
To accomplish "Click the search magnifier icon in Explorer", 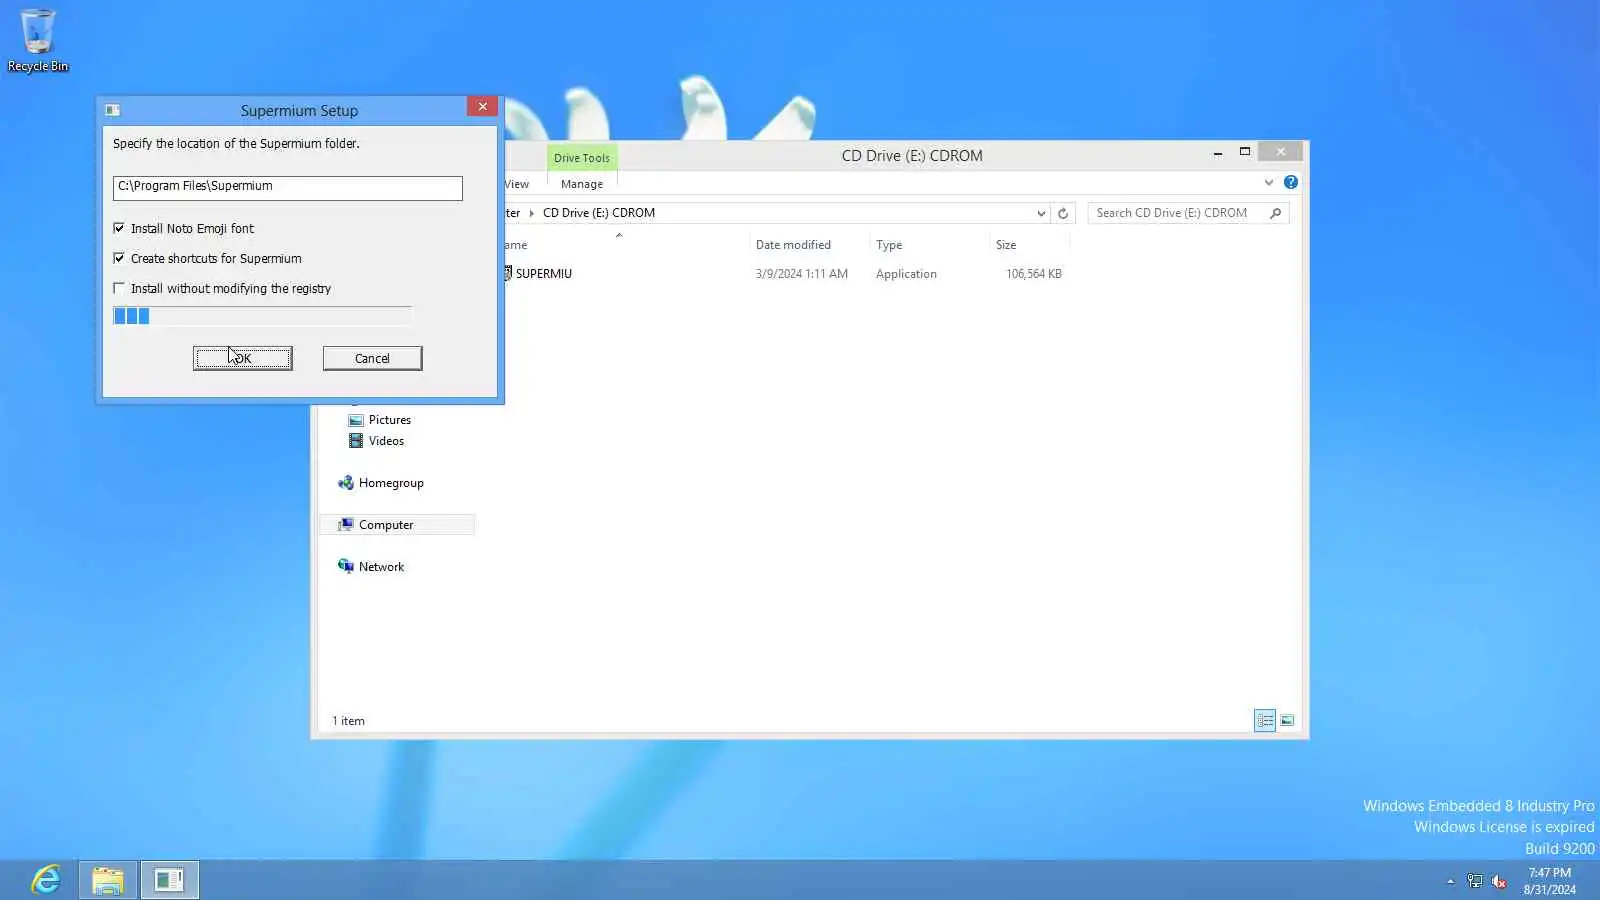I will point(1275,213).
